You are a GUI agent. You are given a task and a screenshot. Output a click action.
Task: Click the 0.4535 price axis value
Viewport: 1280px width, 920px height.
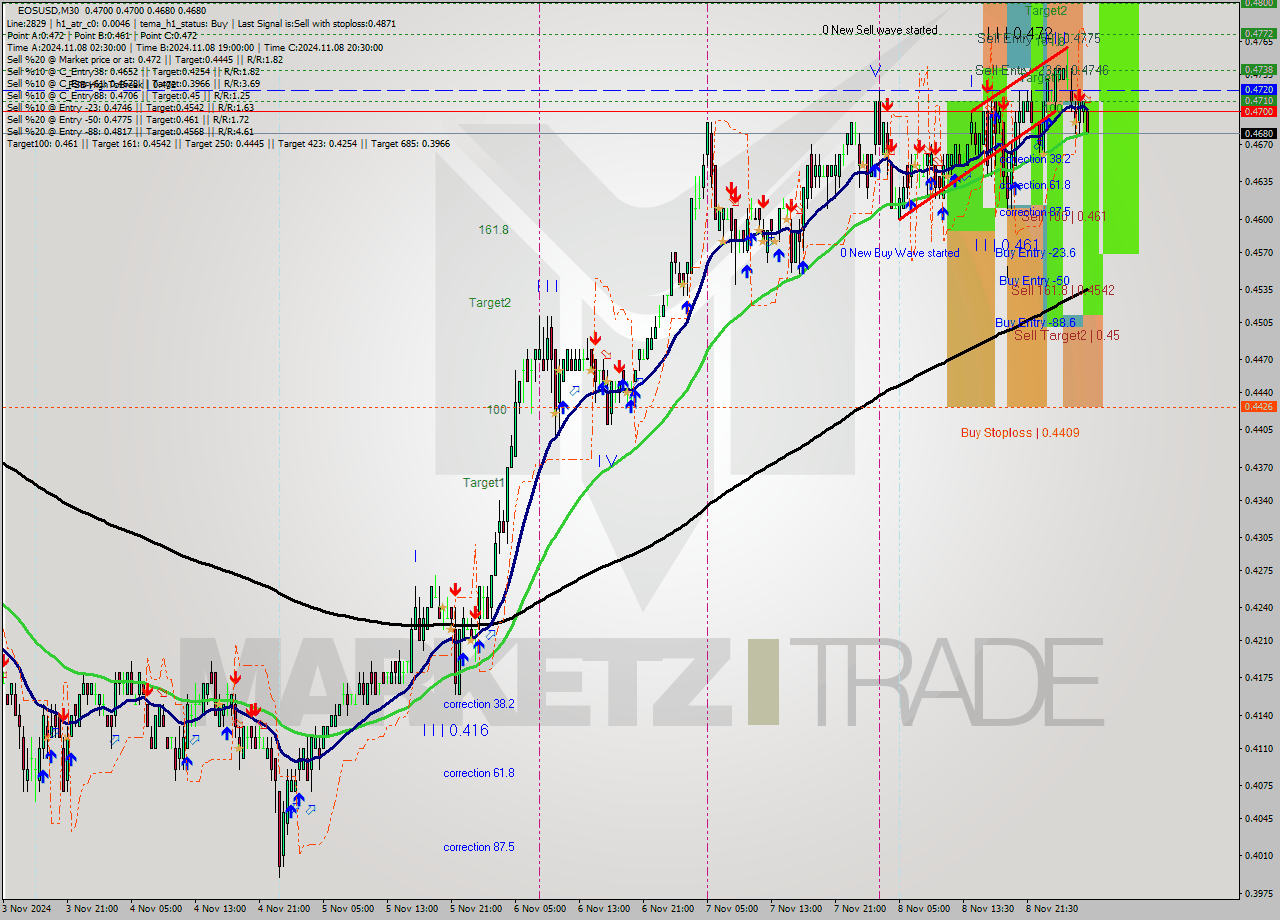tap(1258, 288)
